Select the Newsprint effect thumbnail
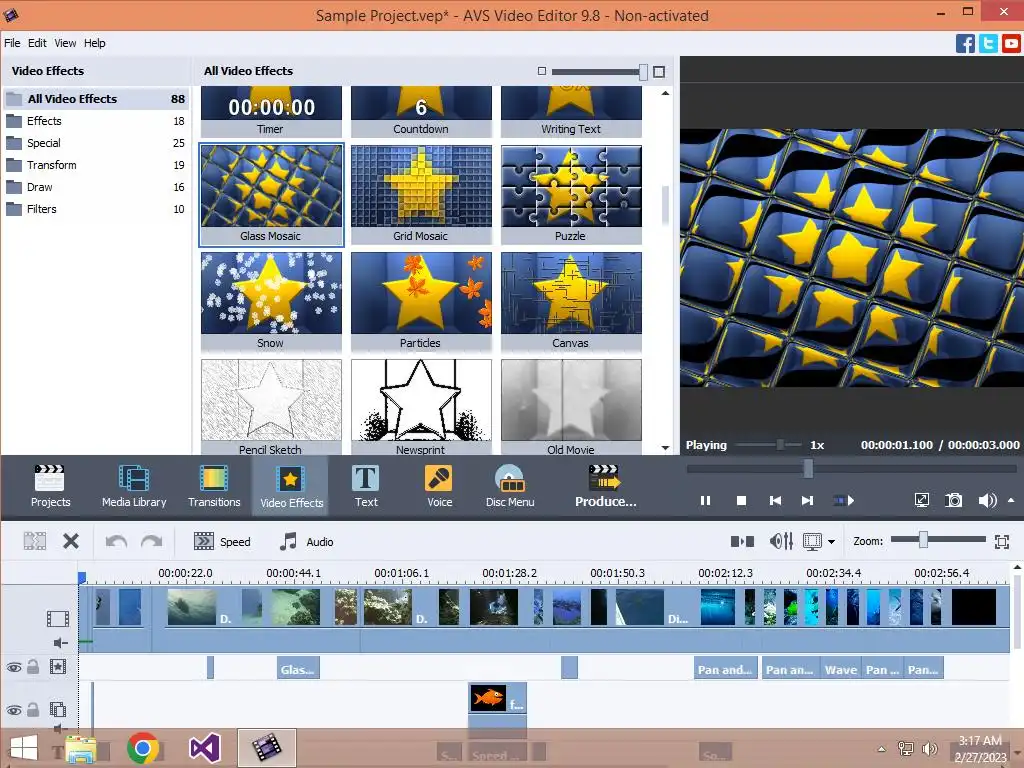Screen dimensions: 1024x768 421,407
